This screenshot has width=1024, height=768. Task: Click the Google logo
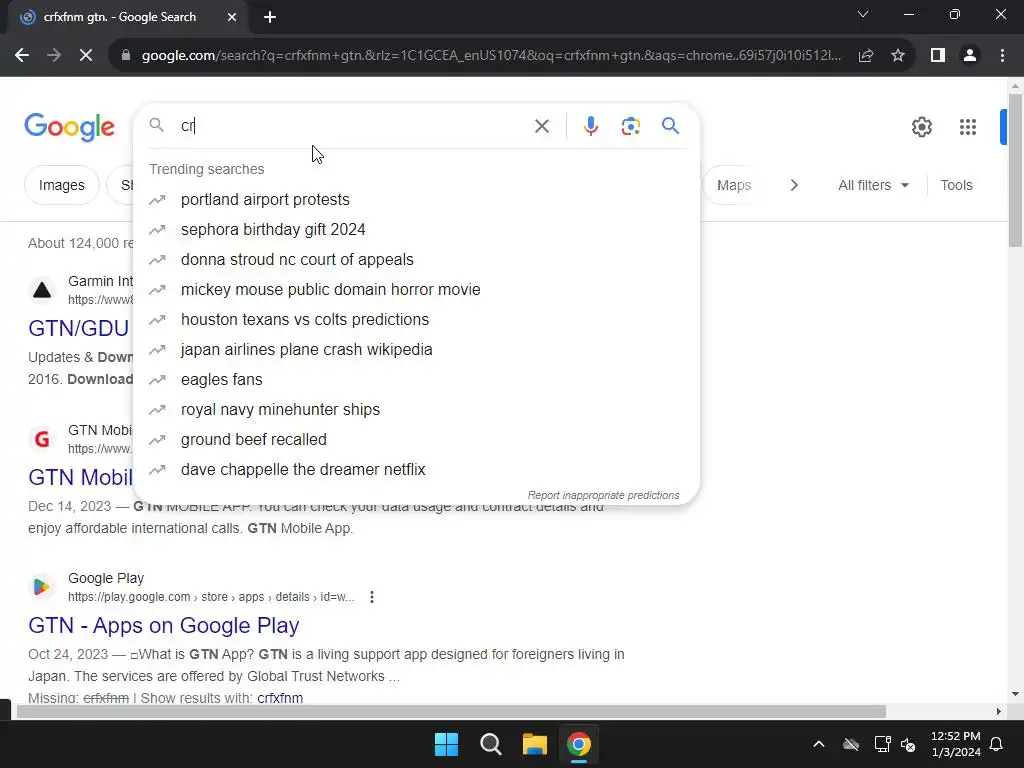point(69,127)
